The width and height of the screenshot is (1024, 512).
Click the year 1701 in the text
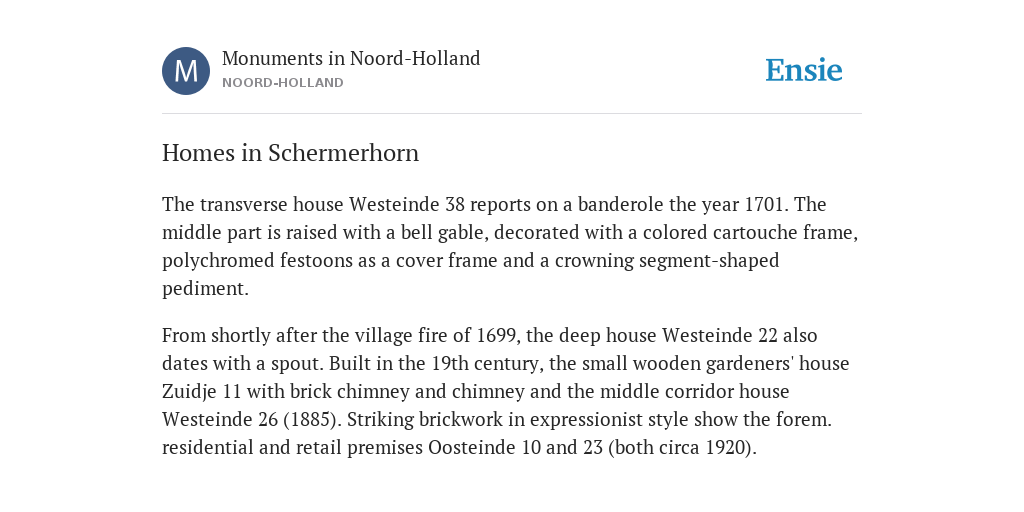763,204
